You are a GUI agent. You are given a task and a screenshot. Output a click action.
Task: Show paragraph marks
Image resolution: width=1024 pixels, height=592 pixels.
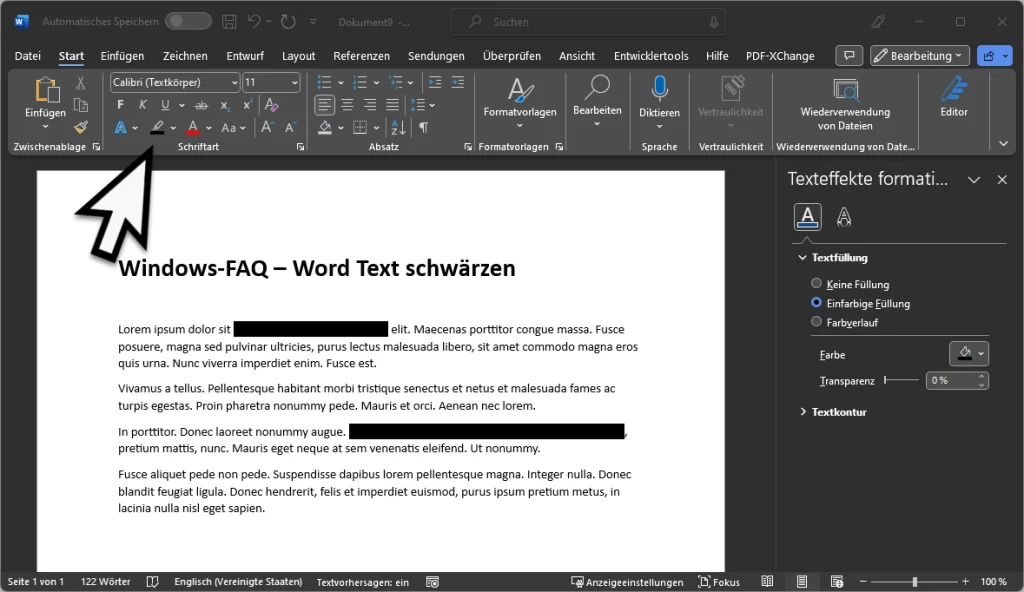(x=424, y=127)
